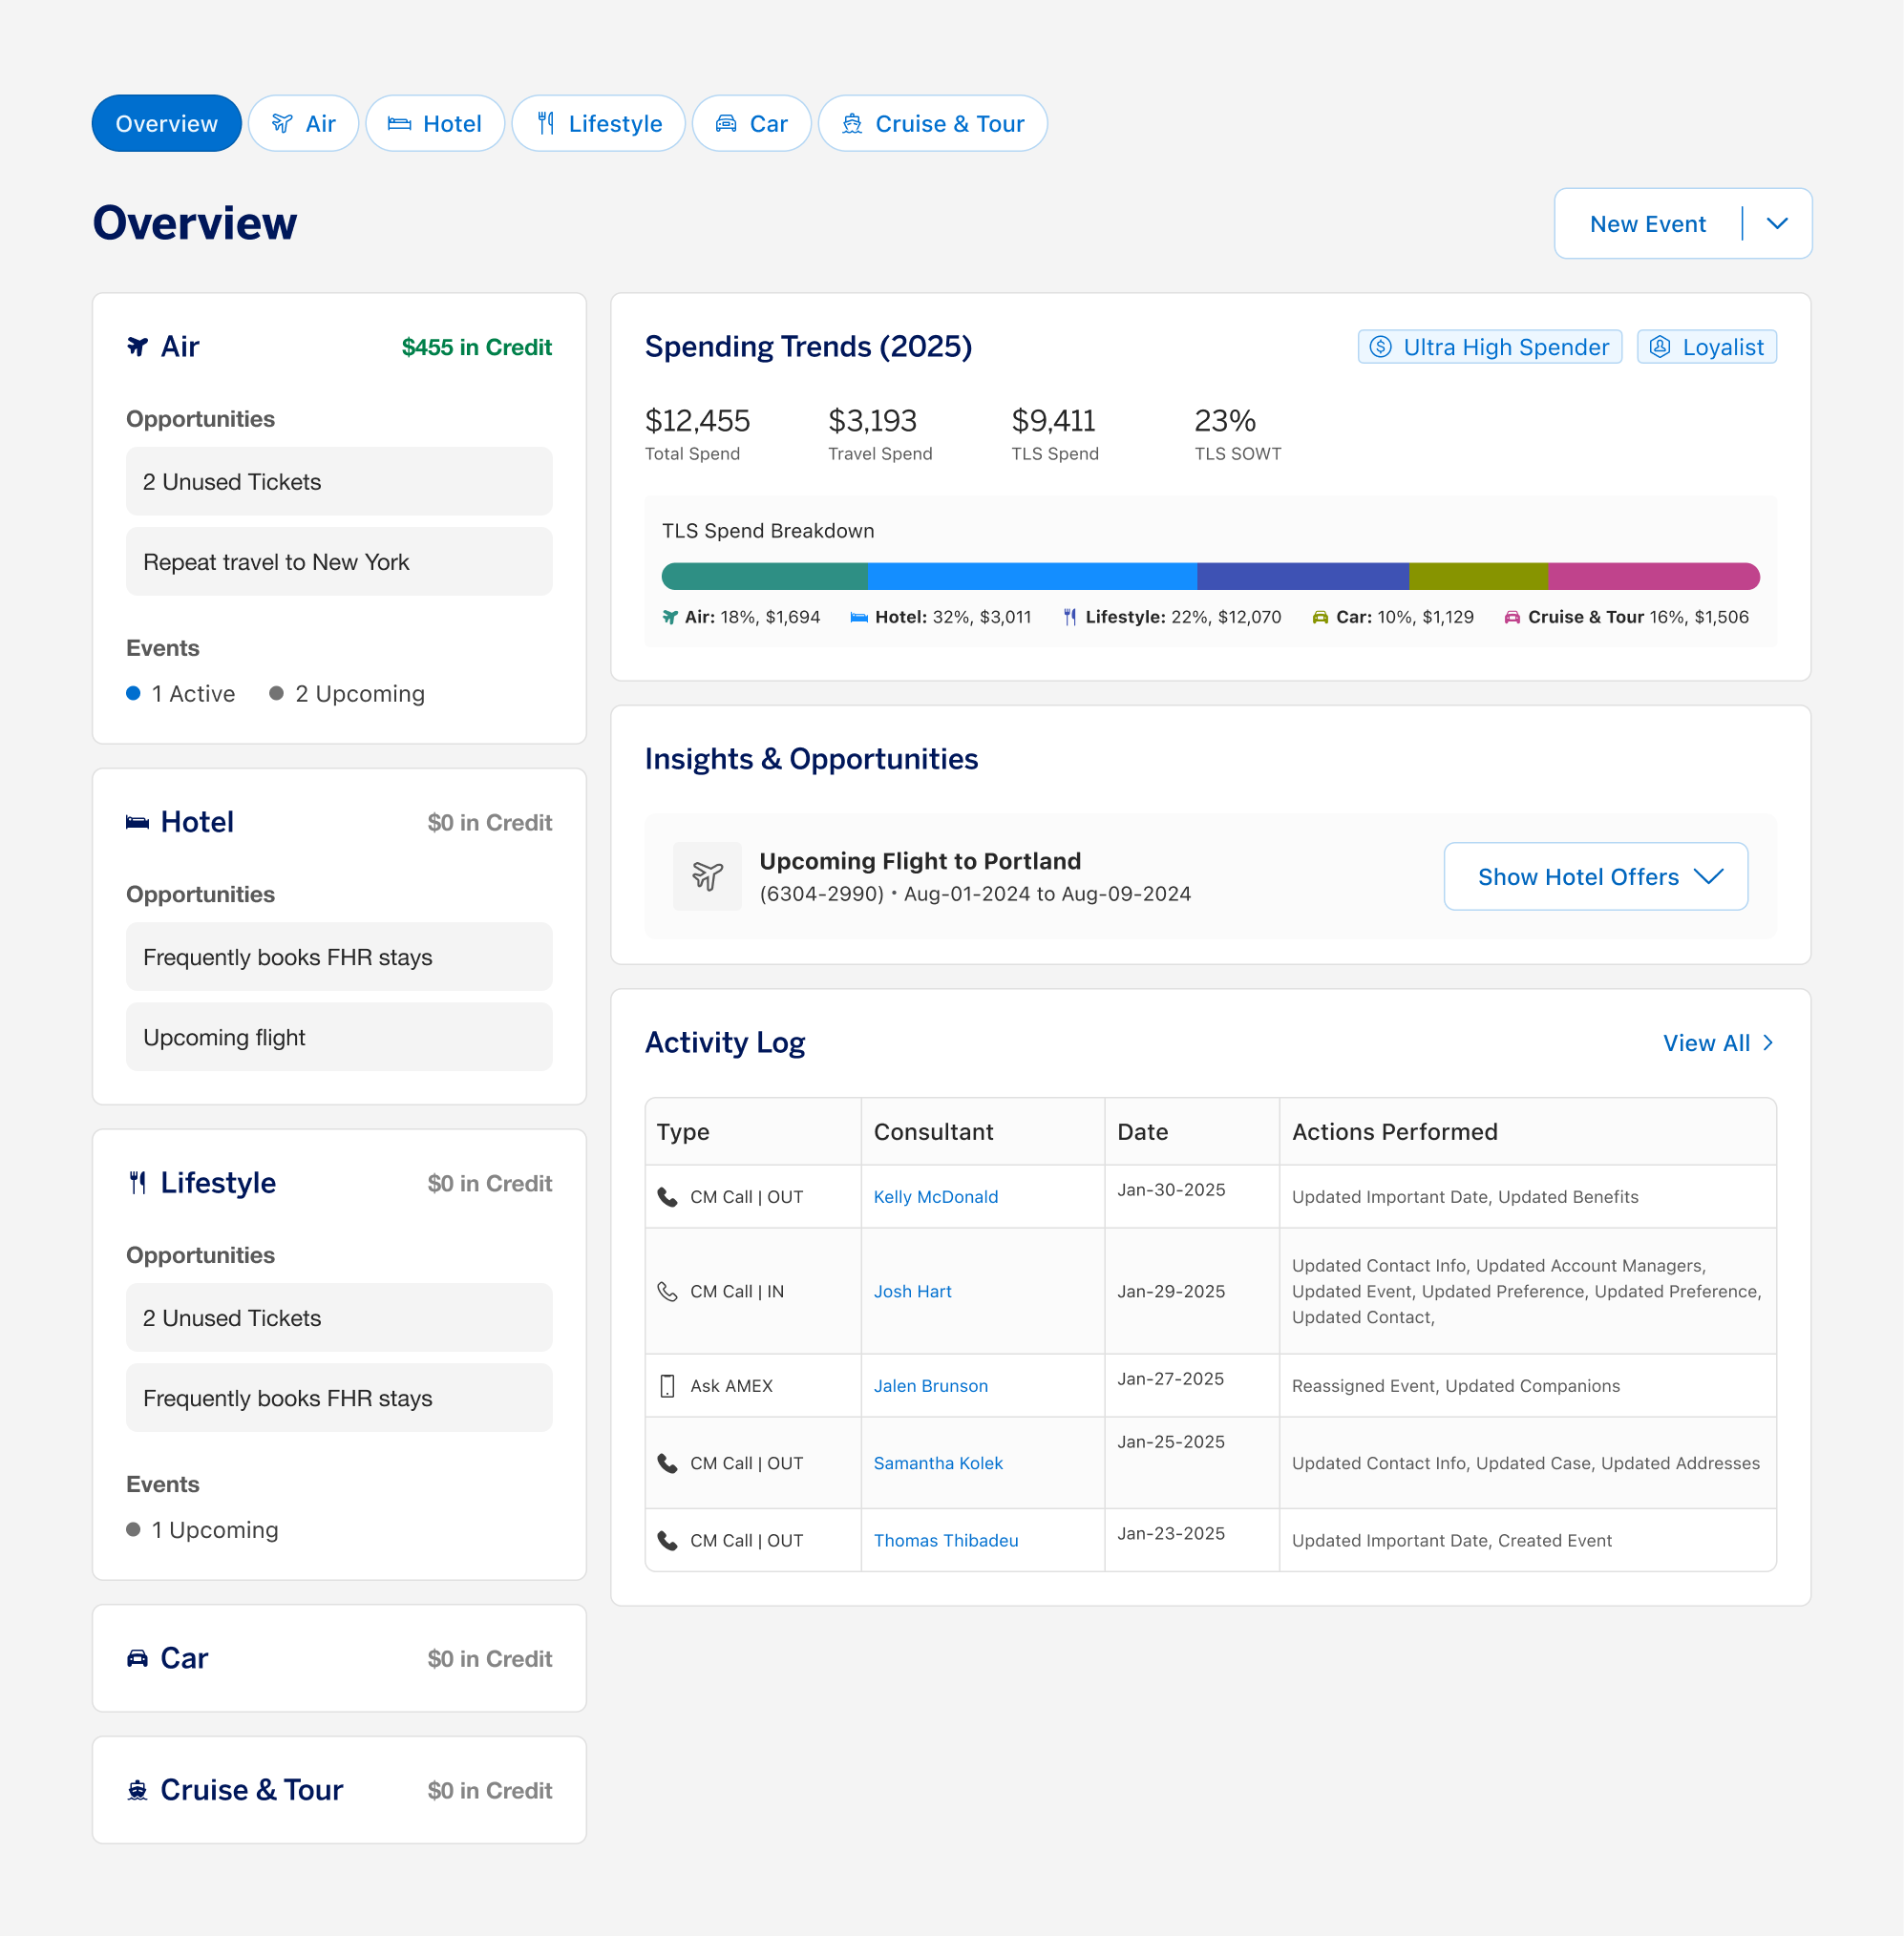The height and width of the screenshot is (1936, 1904).
Task: Select the Repeat travel to New York opportunity
Action: 339,562
